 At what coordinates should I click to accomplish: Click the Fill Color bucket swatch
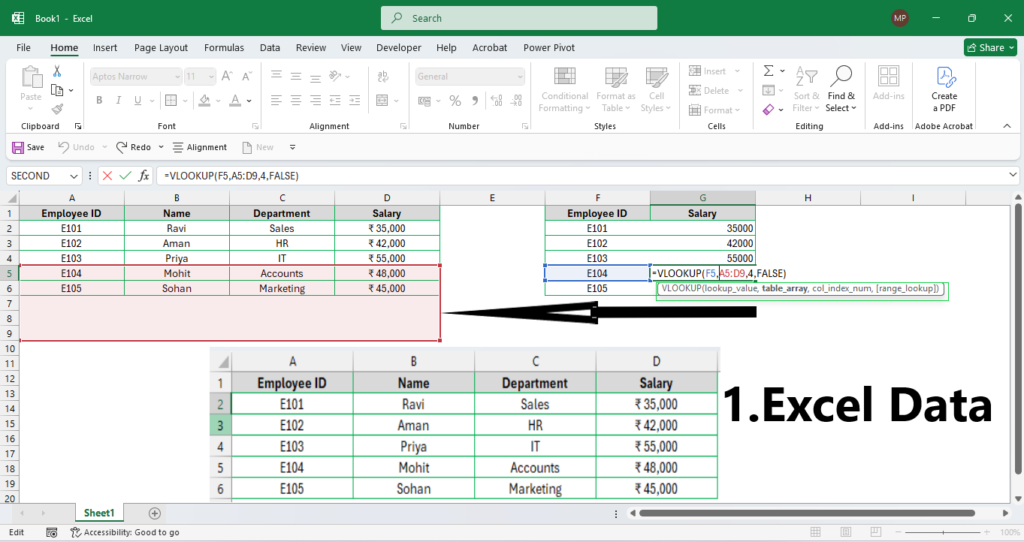coord(204,100)
